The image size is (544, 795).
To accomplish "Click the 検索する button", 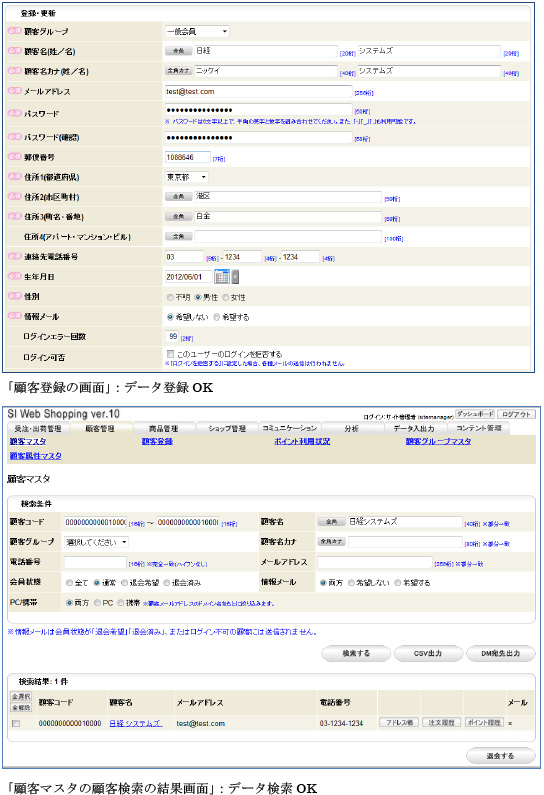I will [356, 654].
